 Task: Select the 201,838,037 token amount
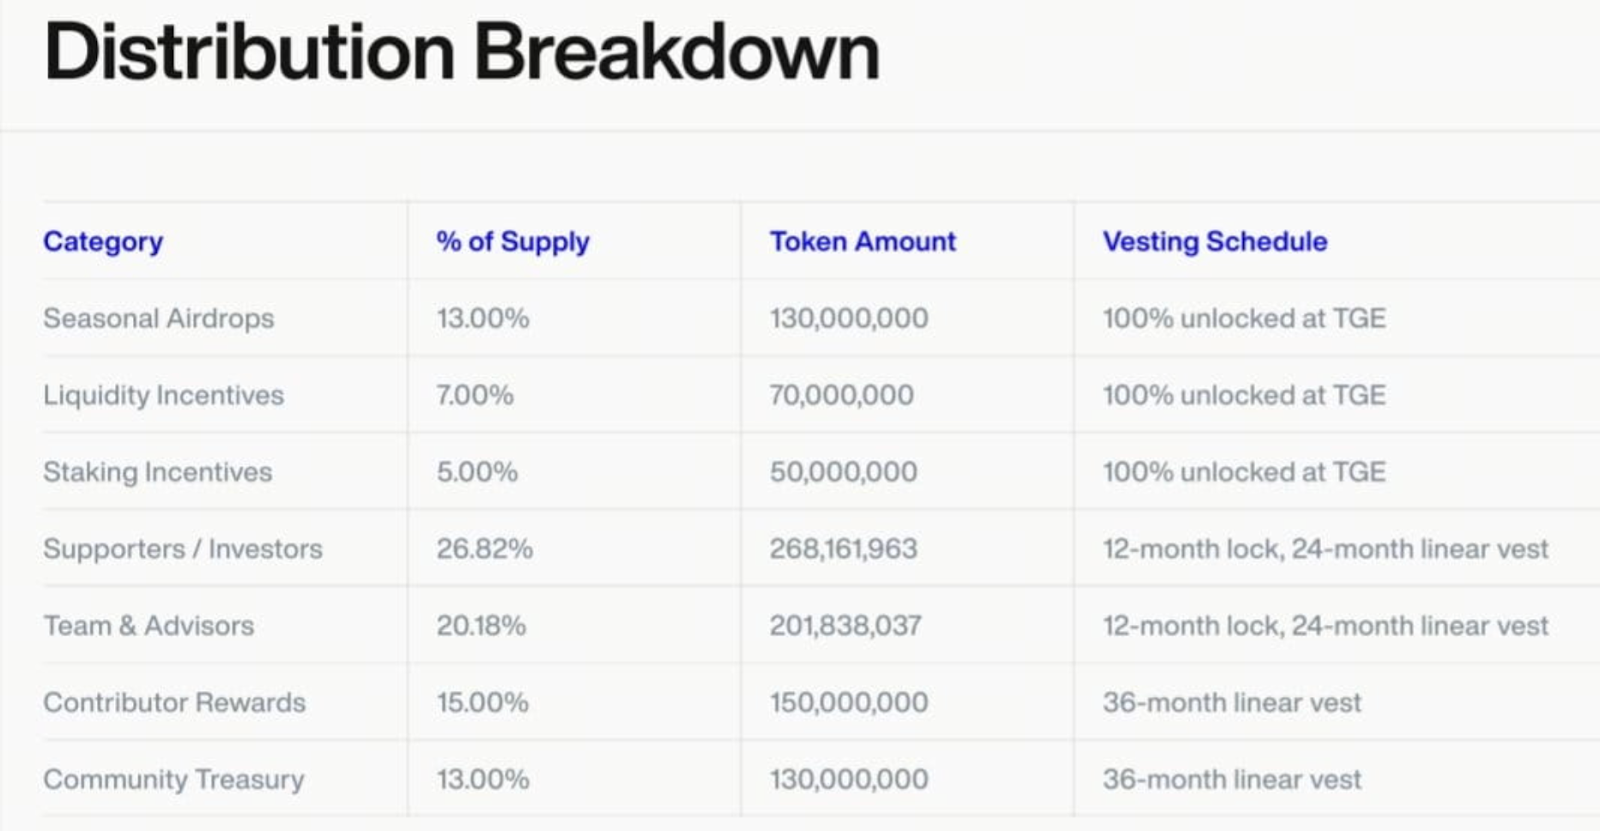[x=845, y=626]
